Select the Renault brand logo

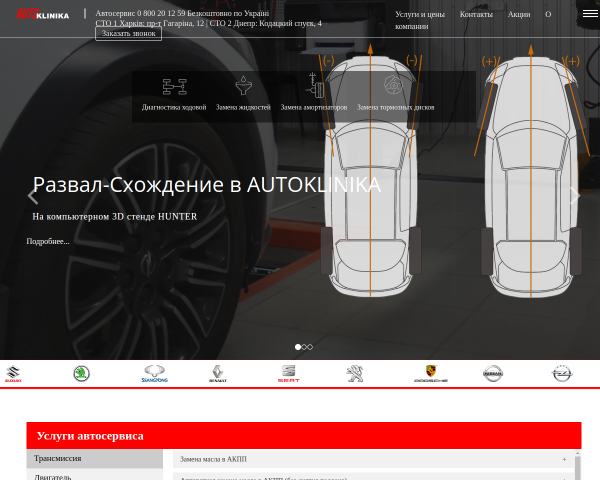click(x=218, y=374)
